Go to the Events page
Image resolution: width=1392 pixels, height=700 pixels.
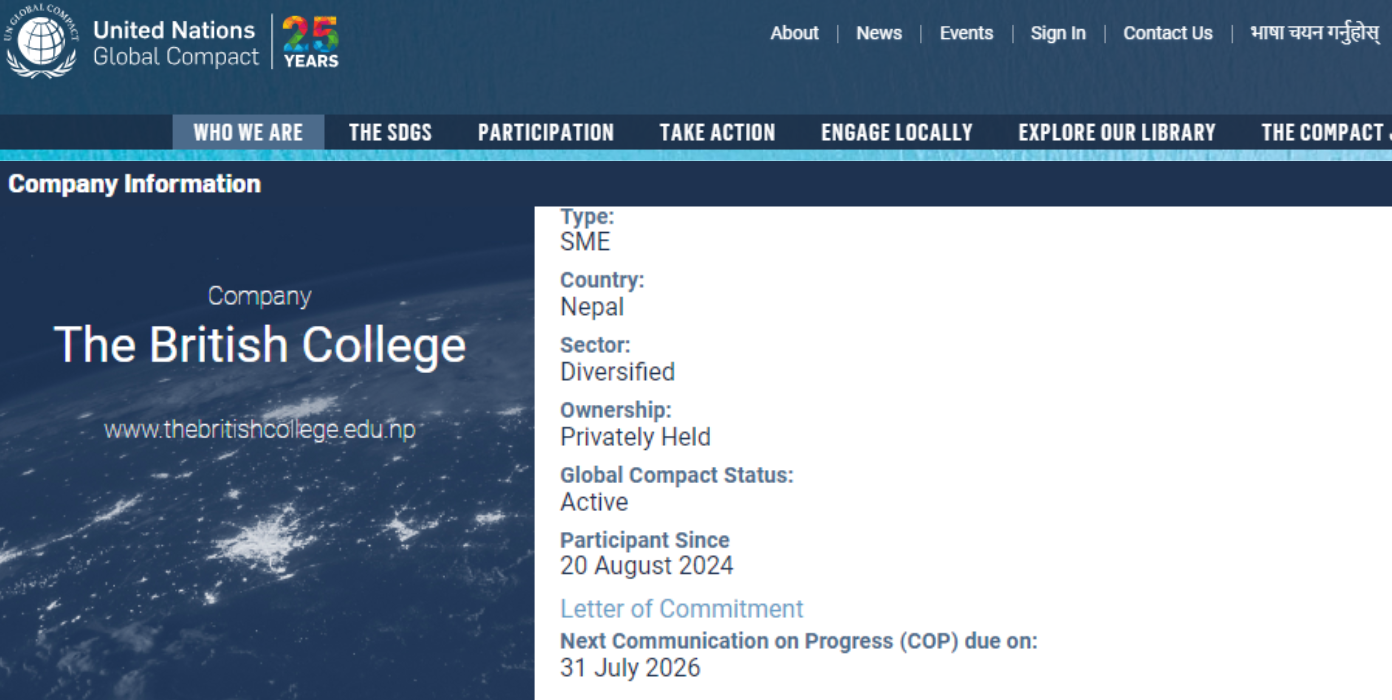click(965, 33)
